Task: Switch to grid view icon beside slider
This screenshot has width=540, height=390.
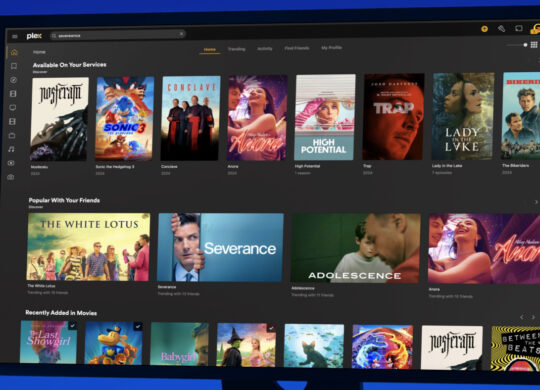Action: [x=534, y=45]
